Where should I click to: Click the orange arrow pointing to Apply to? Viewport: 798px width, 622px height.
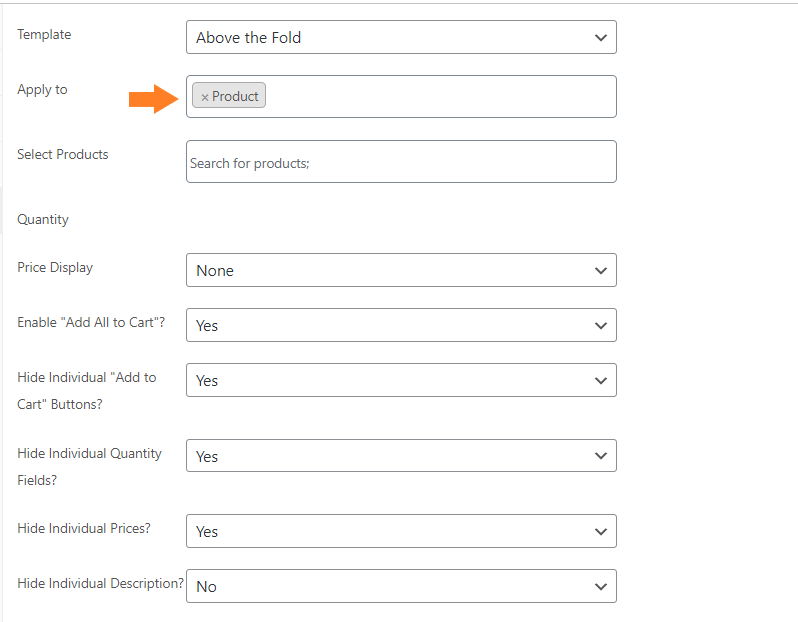(x=154, y=99)
